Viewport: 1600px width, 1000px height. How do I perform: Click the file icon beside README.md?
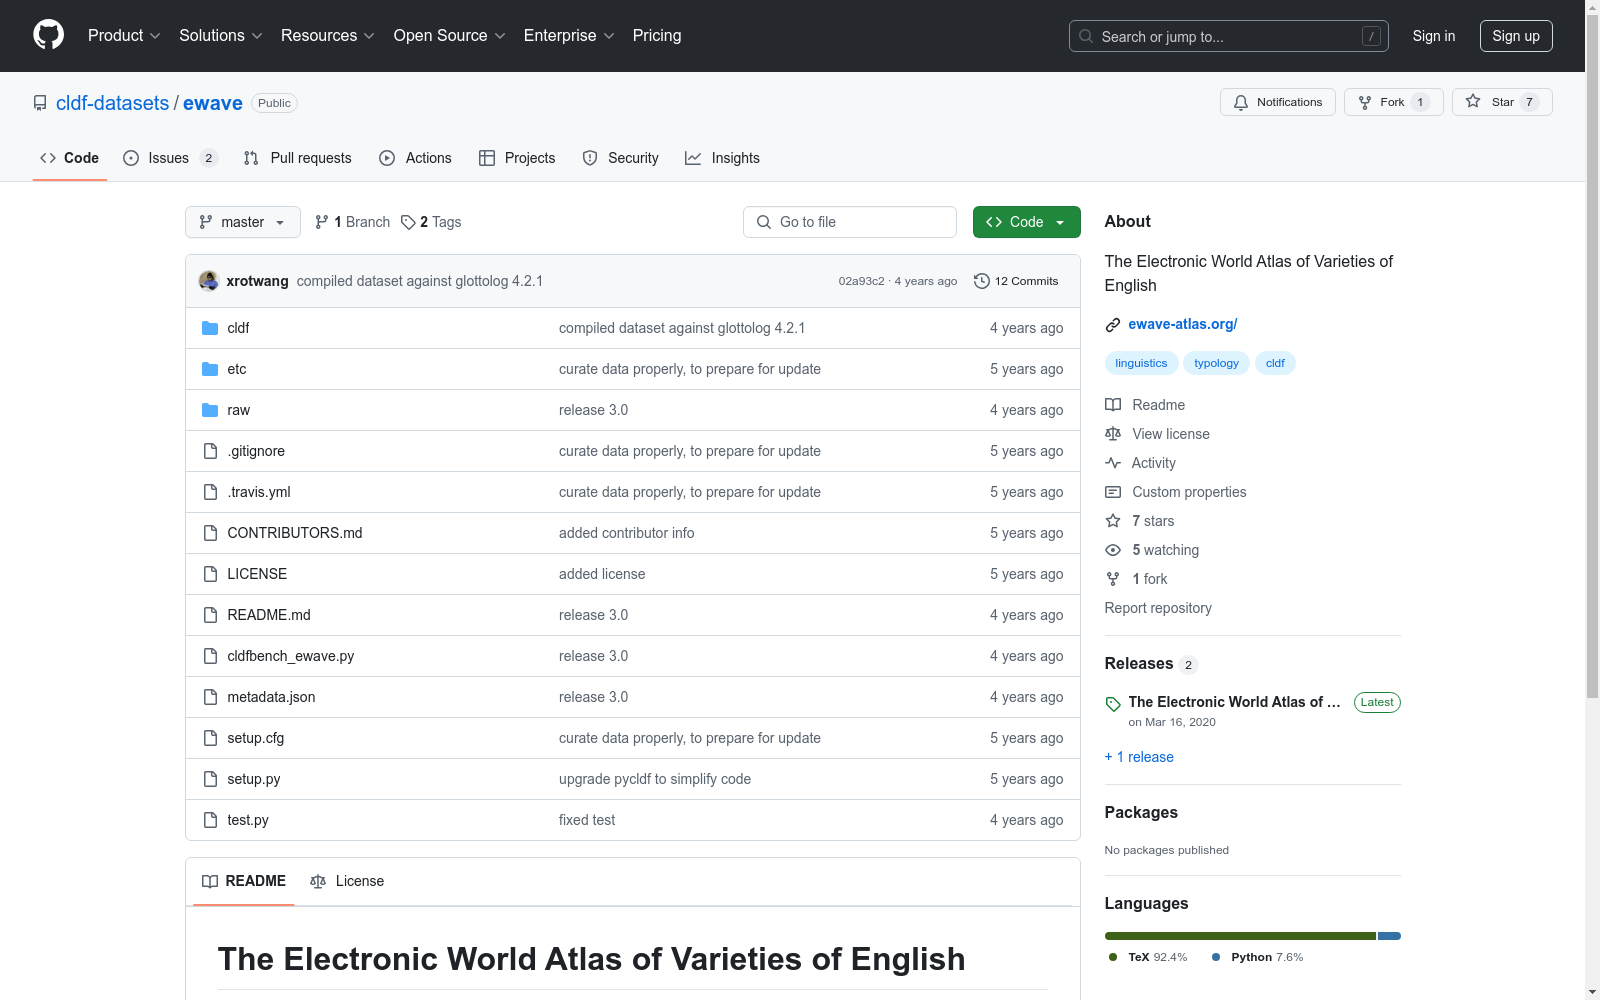(210, 615)
